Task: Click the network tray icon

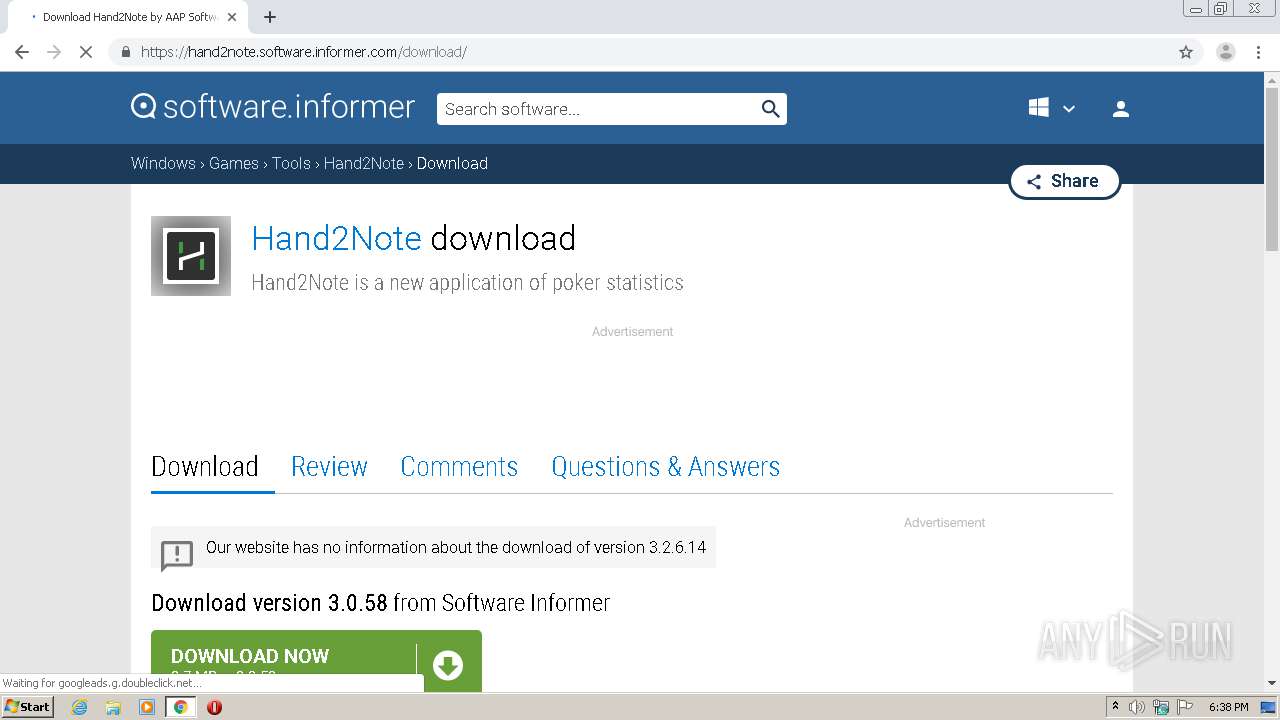Action: pyautogui.click(x=1161, y=707)
